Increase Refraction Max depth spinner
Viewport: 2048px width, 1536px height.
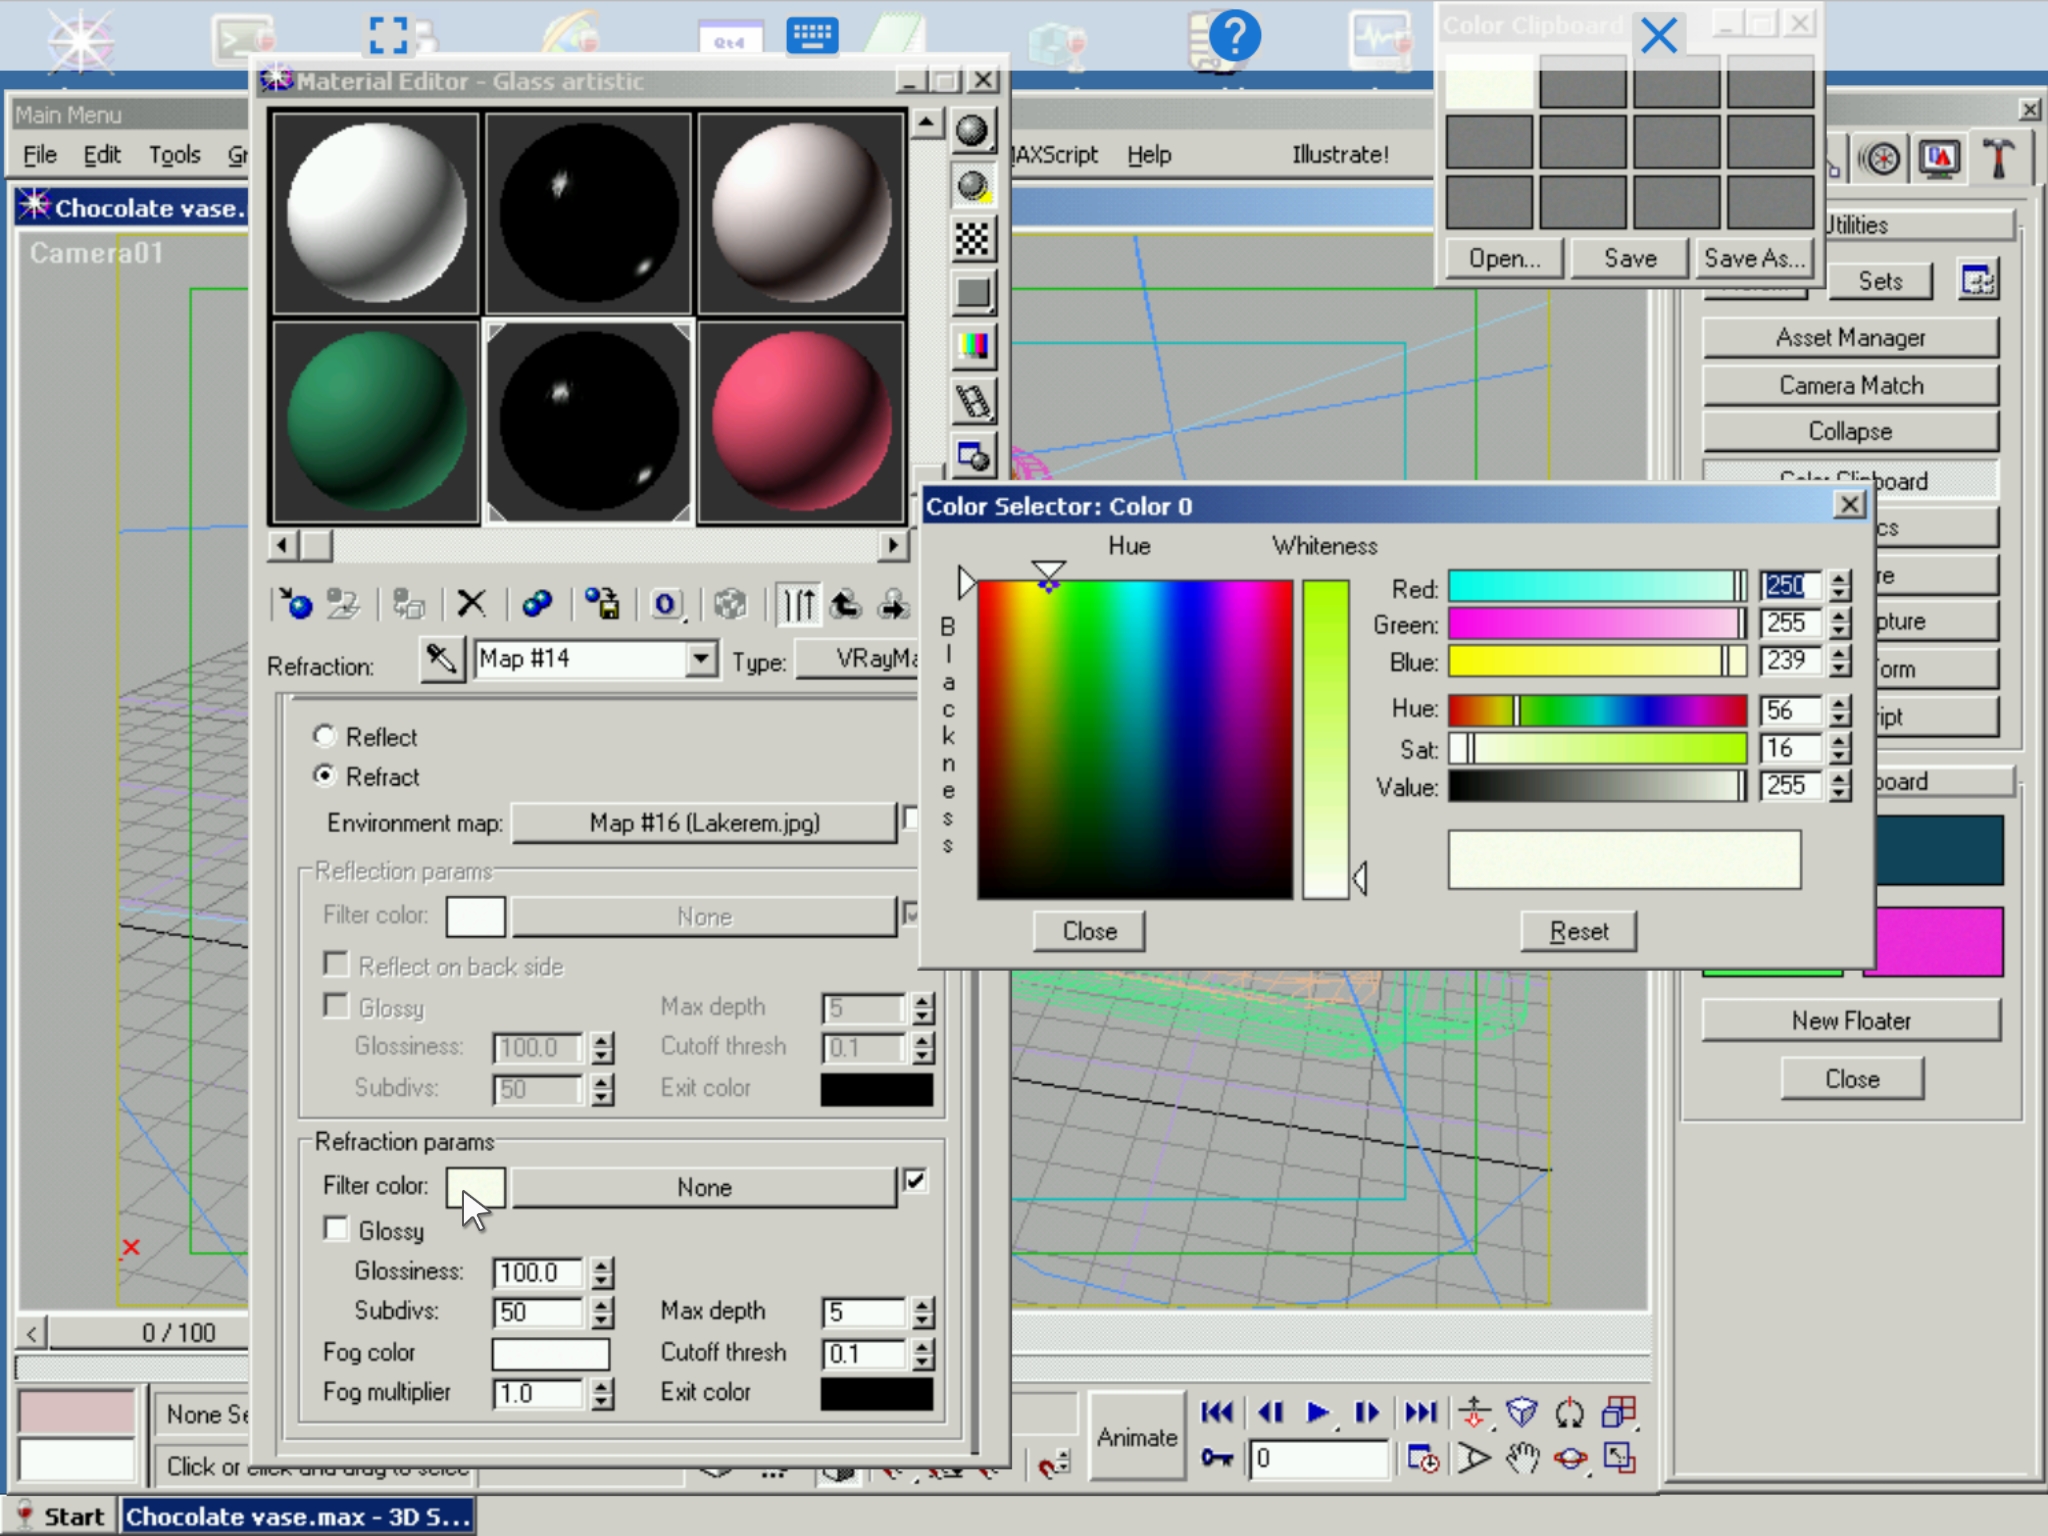coord(923,1304)
